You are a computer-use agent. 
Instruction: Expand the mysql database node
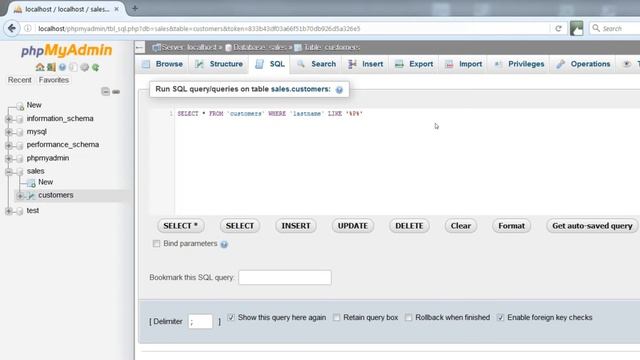click(x=9, y=132)
